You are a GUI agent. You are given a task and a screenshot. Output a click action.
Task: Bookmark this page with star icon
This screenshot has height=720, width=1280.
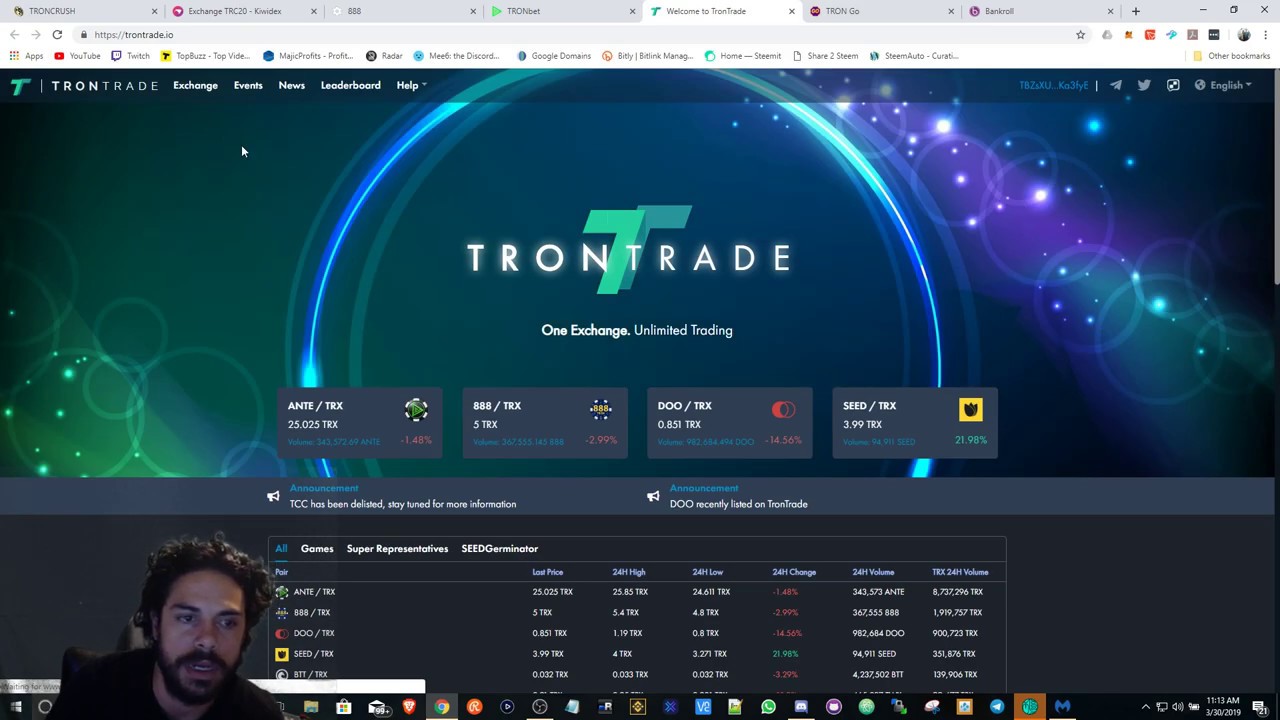tap(1080, 35)
